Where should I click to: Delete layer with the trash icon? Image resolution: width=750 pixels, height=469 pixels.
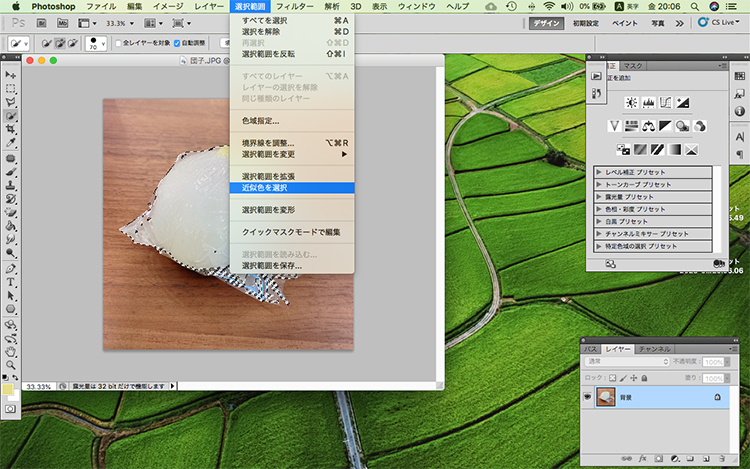[x=722, y=458]
